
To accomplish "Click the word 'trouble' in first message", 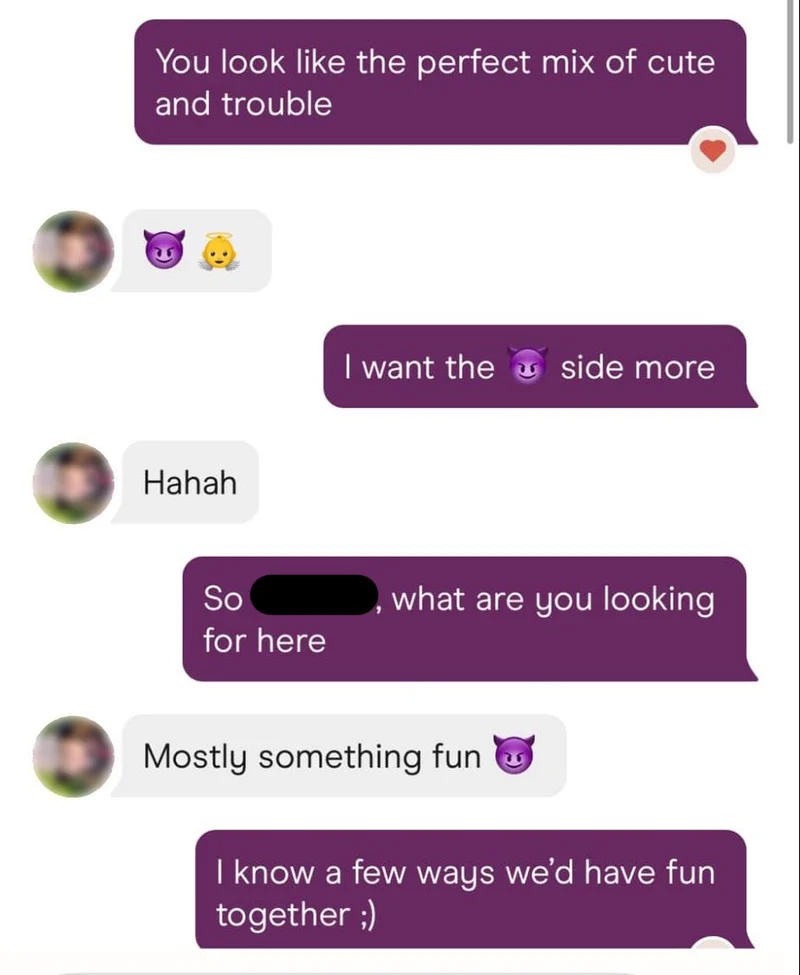I will pyautogui.click(x=277, y=104).
